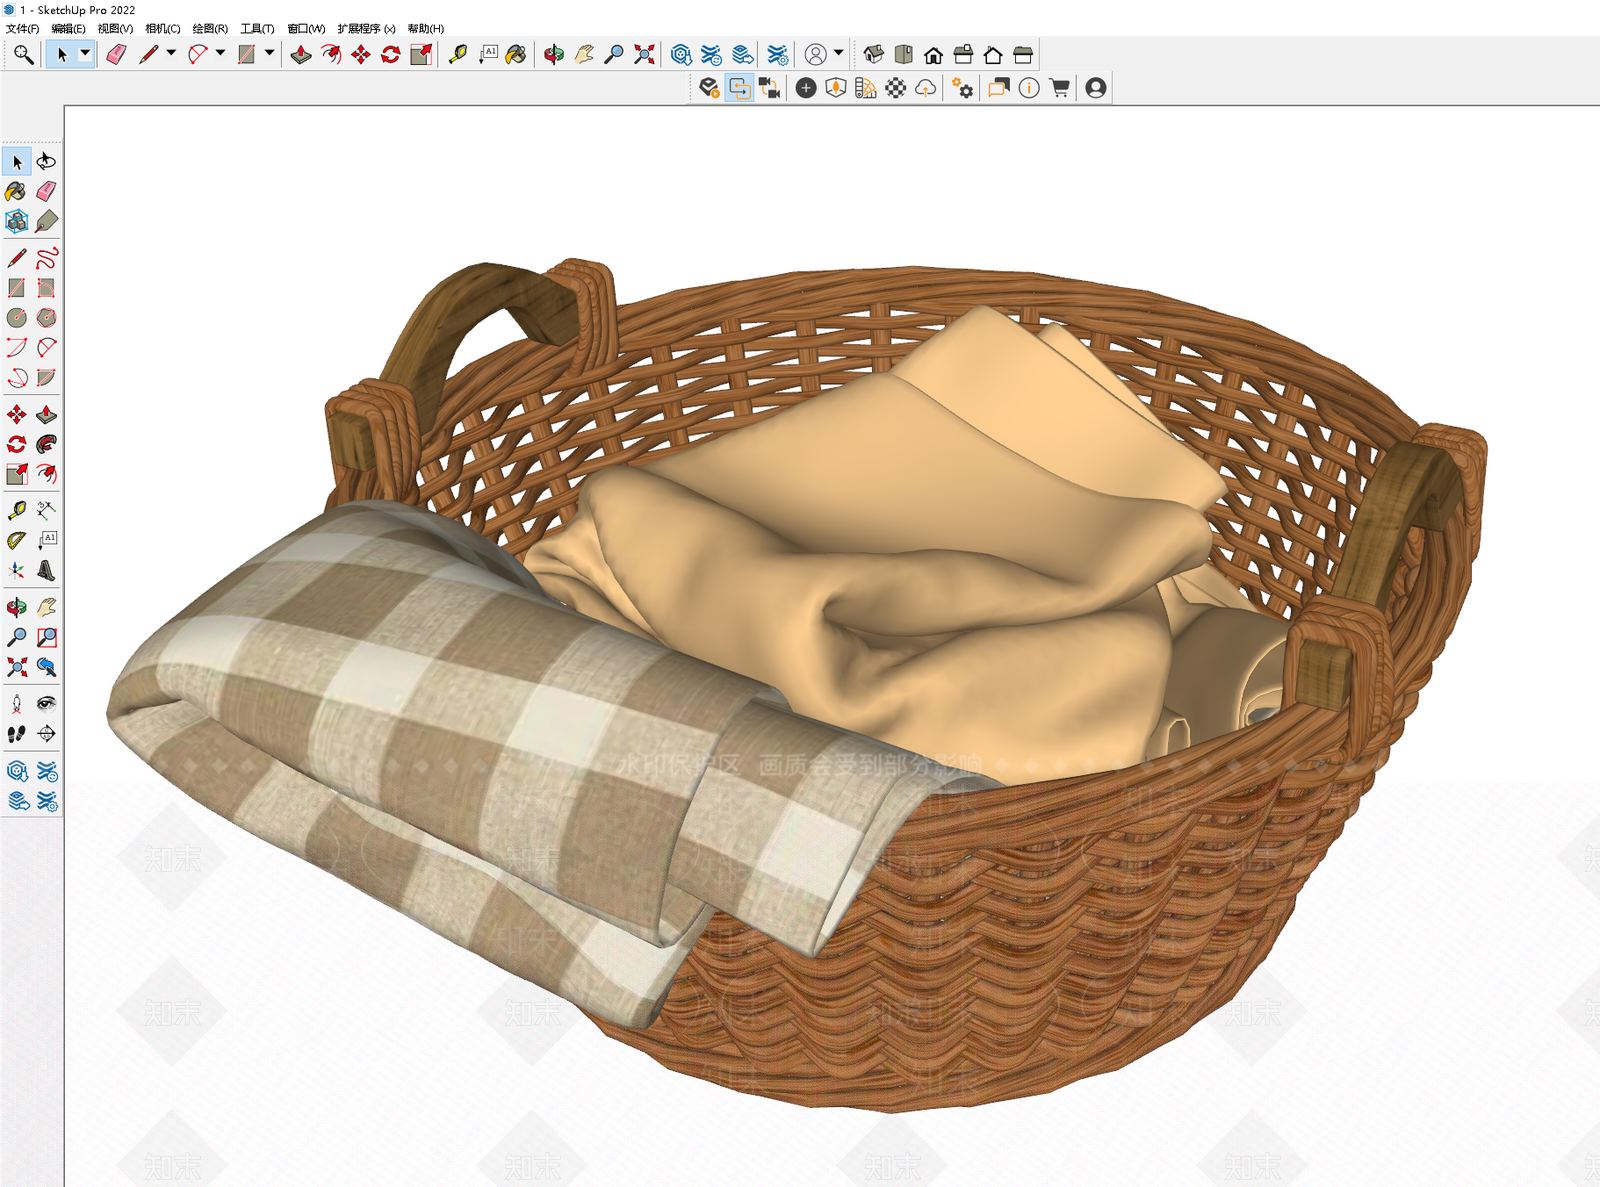Image resolution: width=1600 pixels, height=1187 pixels.
Task: Click the Push/Pull tool in top toolbar
Action: [301, 54]
